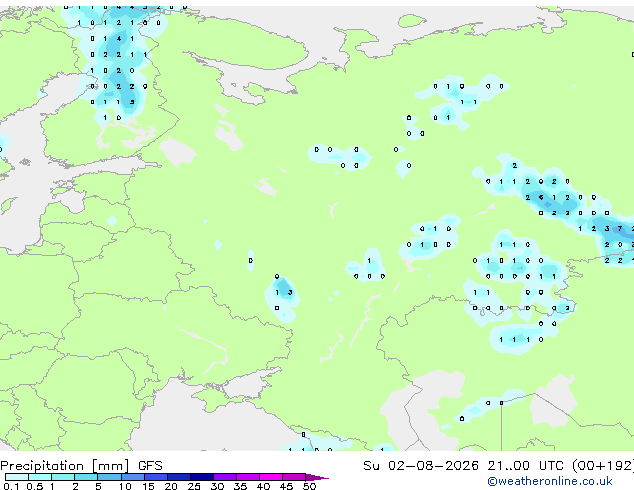Click the 0.1–0.5 mm lightest cyan legend swatch
The image size is (634, 490).
[x=17, y=477]
